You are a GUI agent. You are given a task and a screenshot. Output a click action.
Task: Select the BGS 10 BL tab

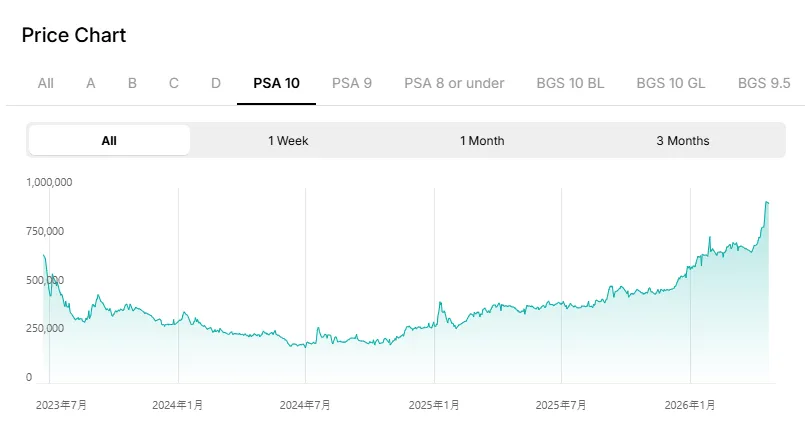pyautogui.click(x=570, y=83)
